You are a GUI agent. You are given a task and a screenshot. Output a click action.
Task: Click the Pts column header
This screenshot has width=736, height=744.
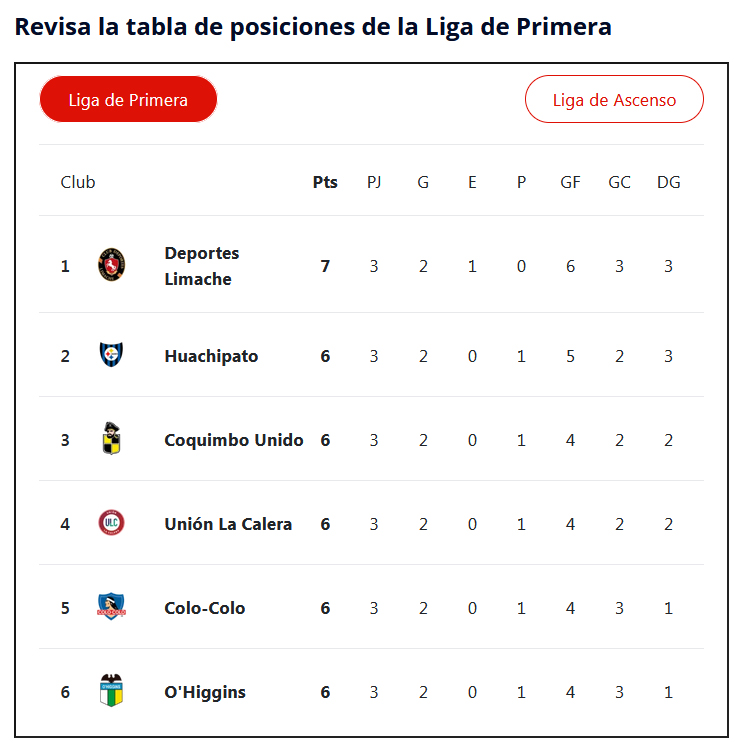click(x=325, y=182)
